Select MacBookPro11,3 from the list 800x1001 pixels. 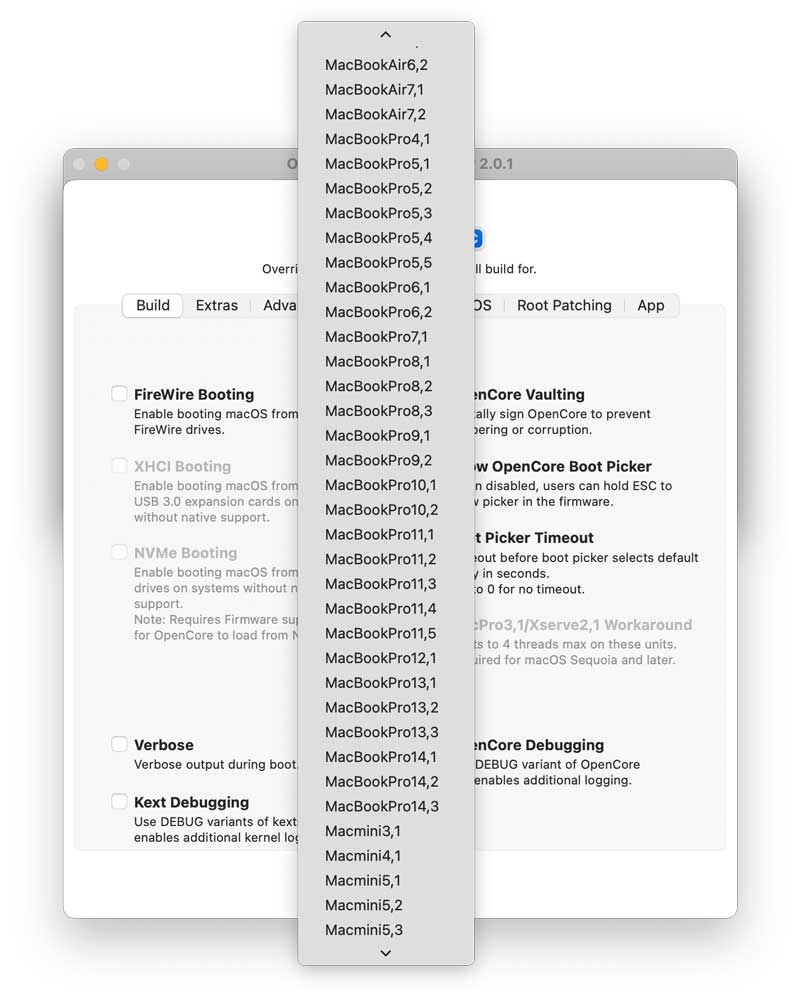tap(386, 585)
